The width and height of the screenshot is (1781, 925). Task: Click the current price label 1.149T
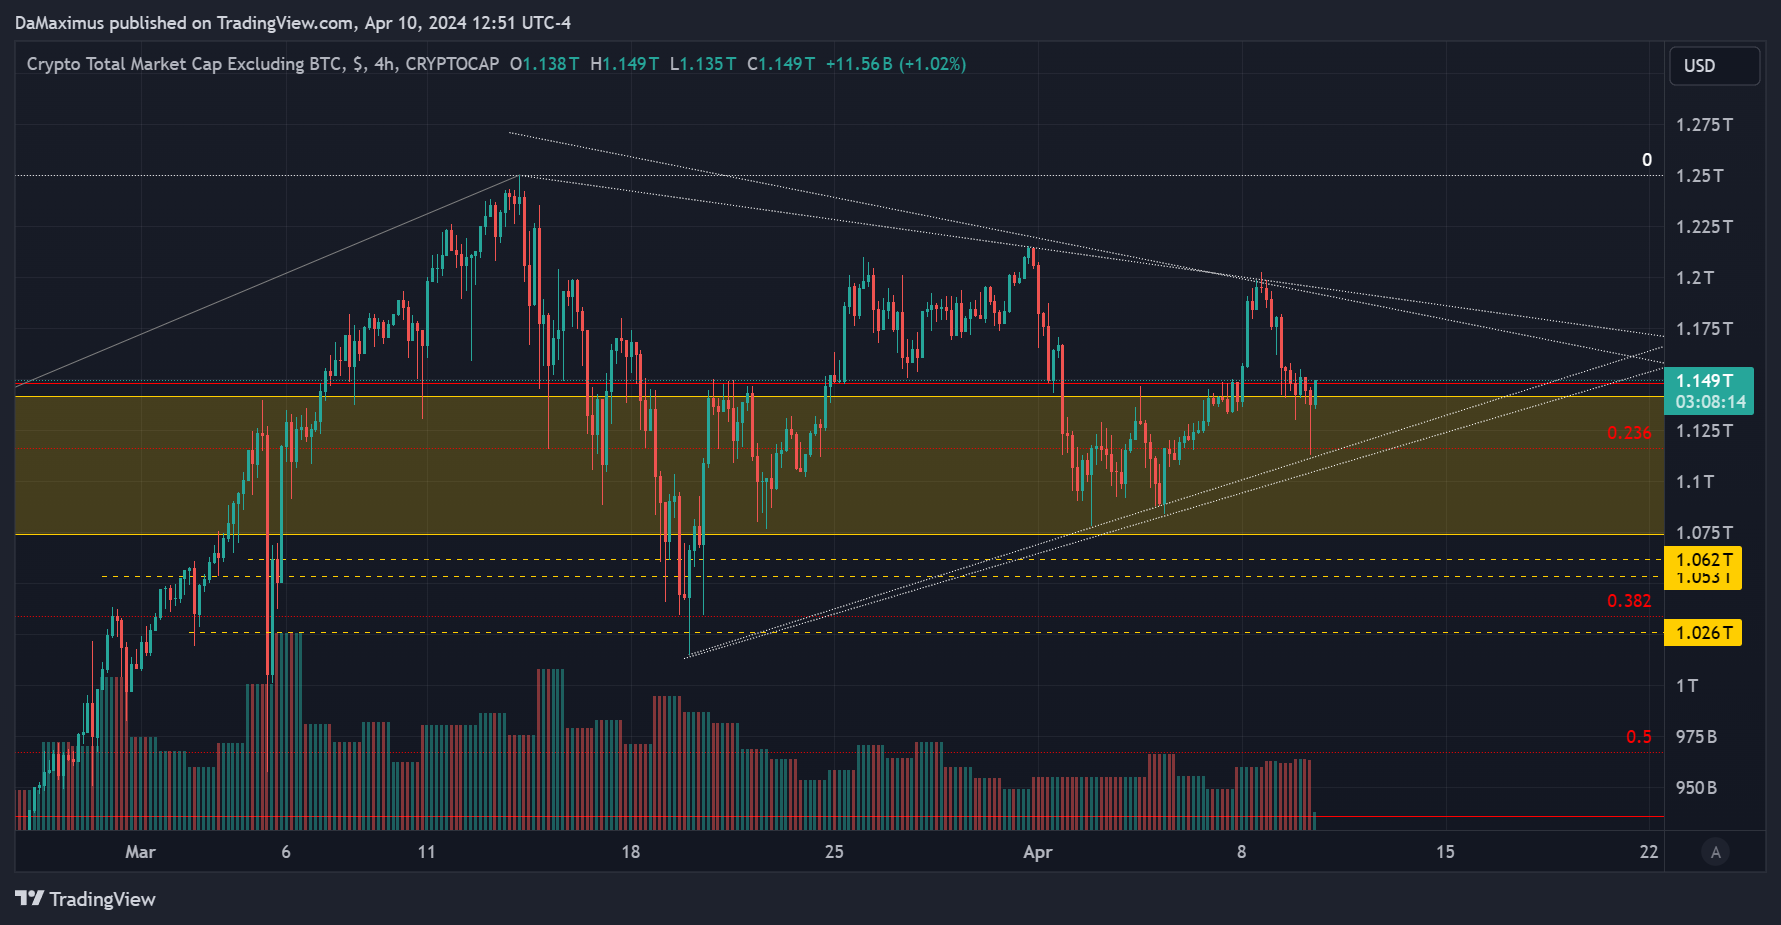point(1705,380)
